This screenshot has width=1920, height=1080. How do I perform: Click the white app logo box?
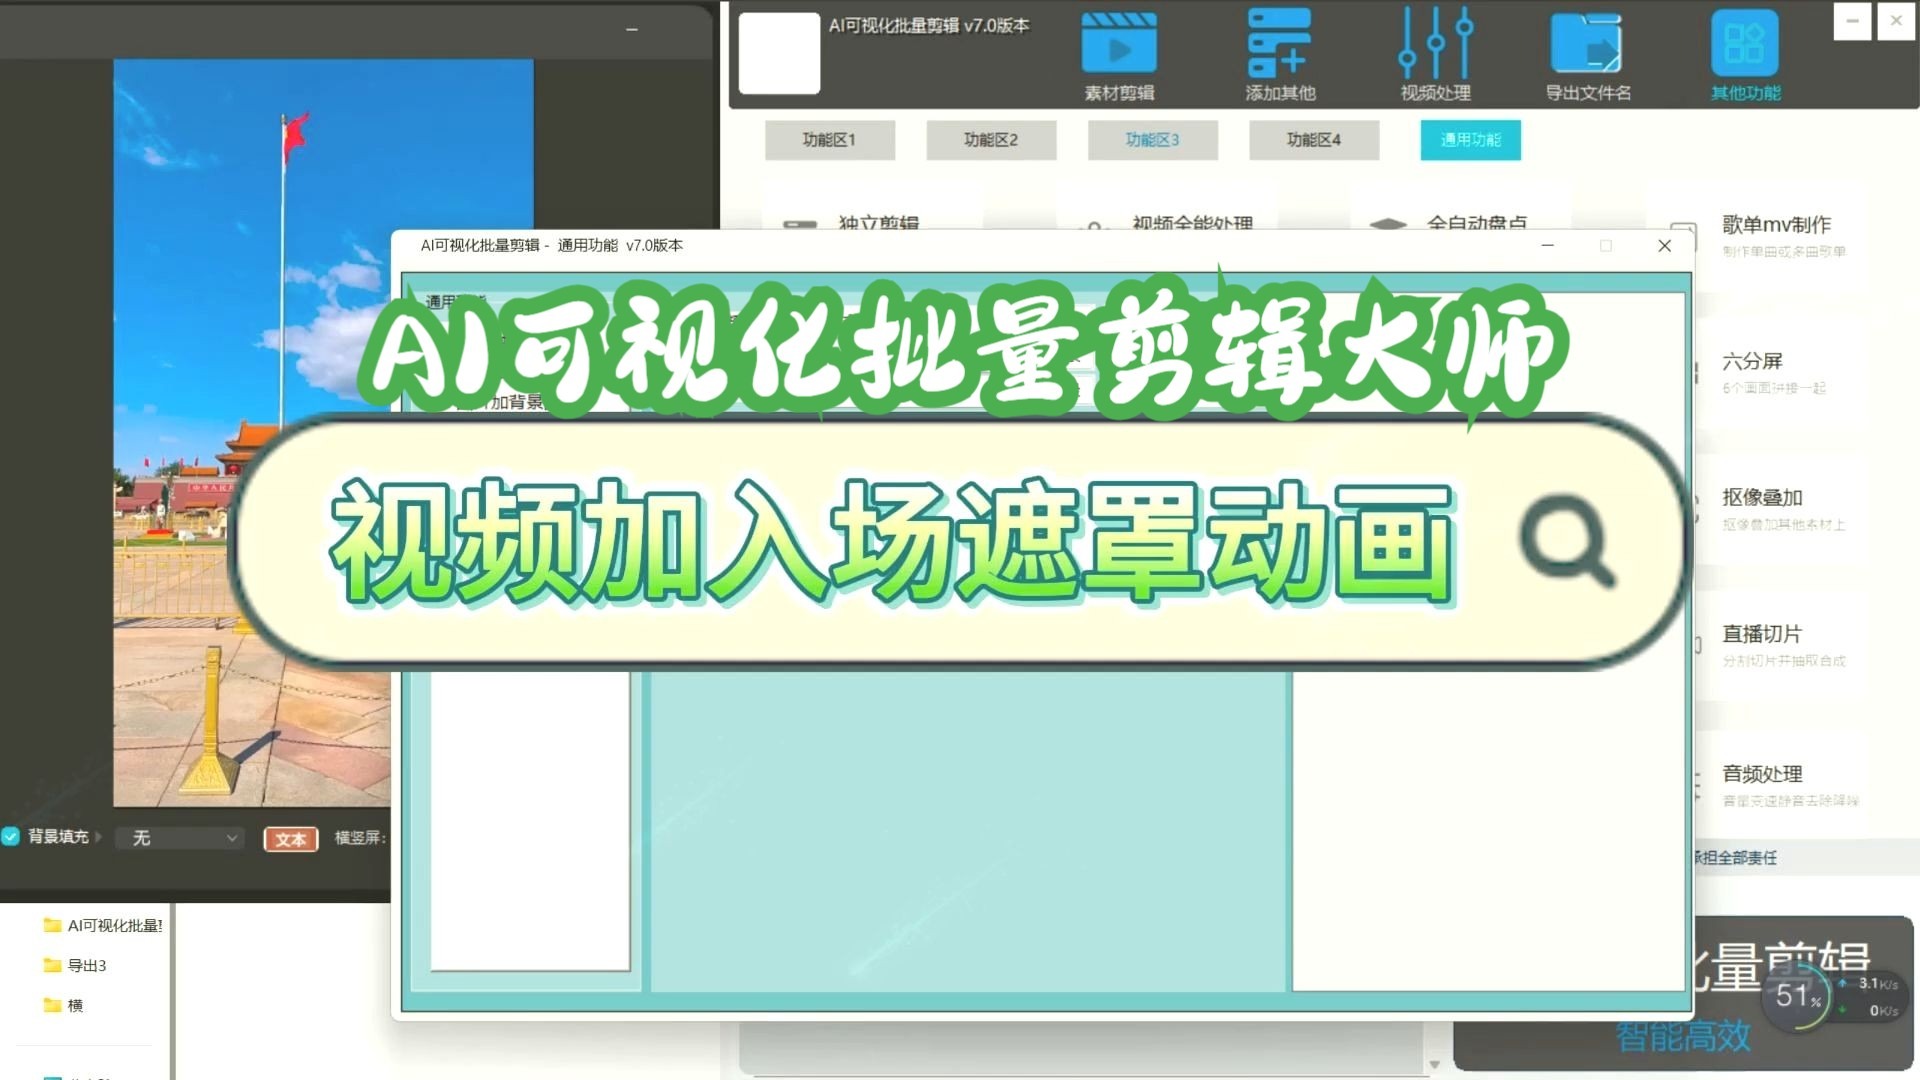click(x=779, y=53)
